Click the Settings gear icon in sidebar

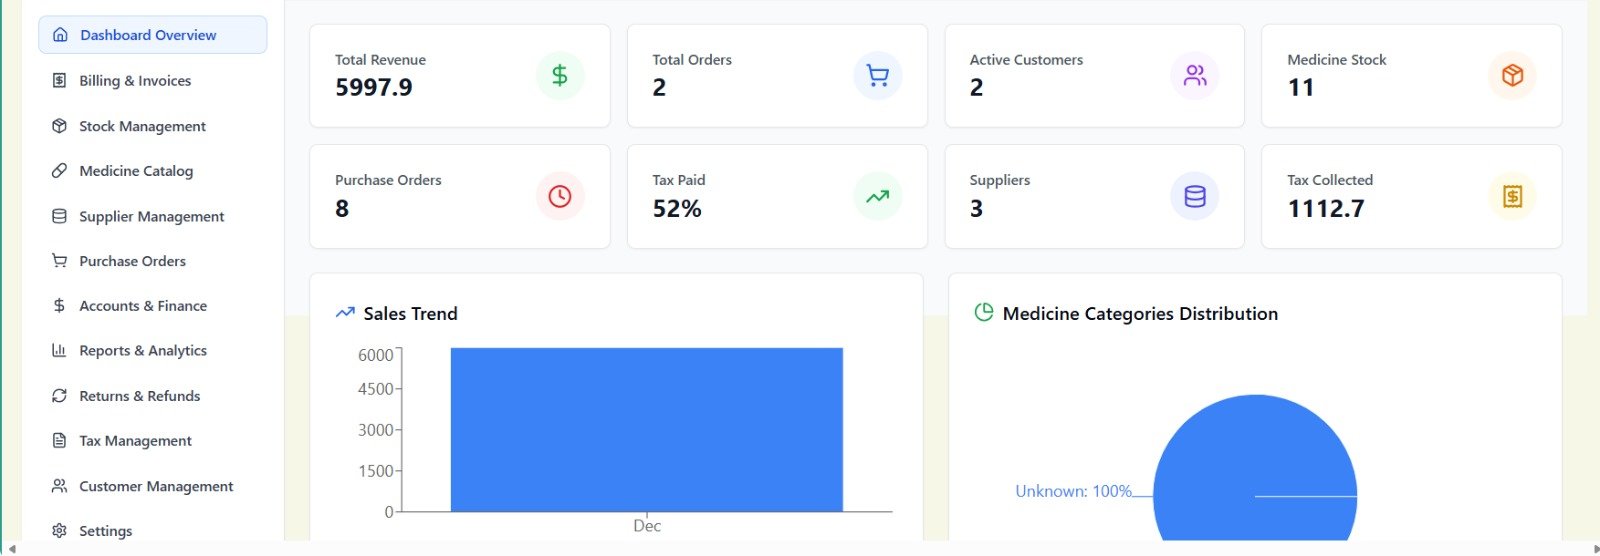[59, 531]
